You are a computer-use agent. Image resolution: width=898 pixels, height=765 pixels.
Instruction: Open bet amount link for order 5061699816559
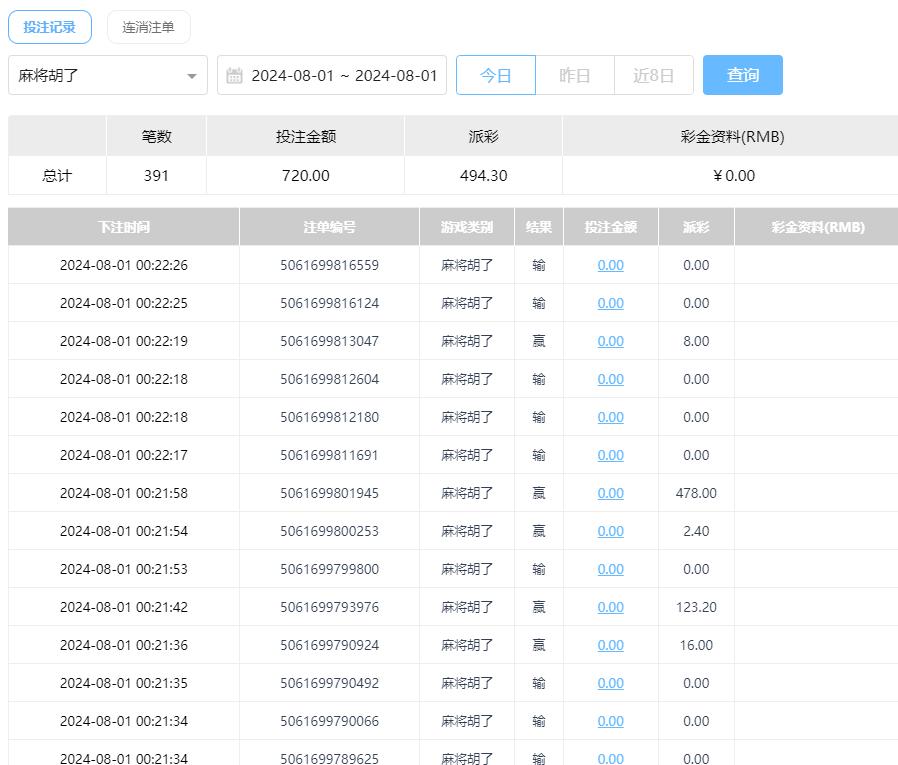tap(610, 265)
